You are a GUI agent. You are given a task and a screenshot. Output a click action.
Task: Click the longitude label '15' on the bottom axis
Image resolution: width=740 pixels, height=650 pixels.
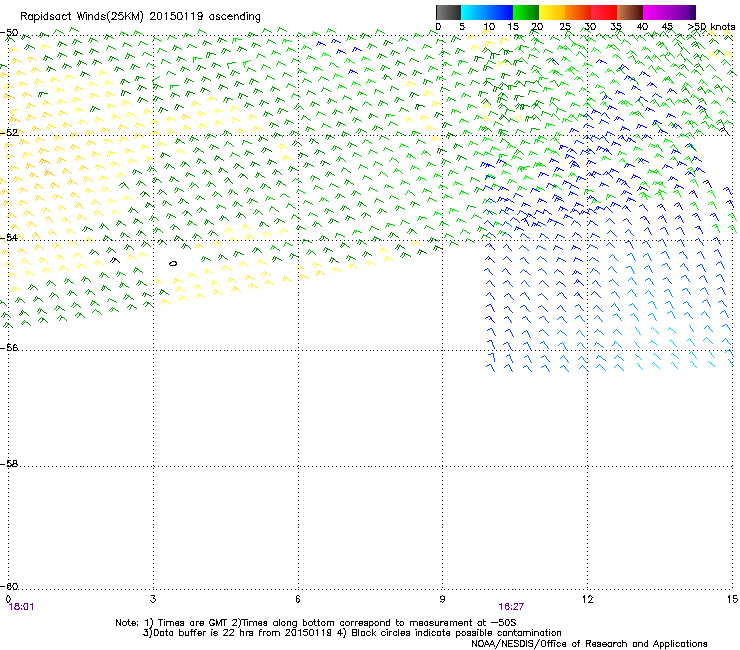coord(732,599)
